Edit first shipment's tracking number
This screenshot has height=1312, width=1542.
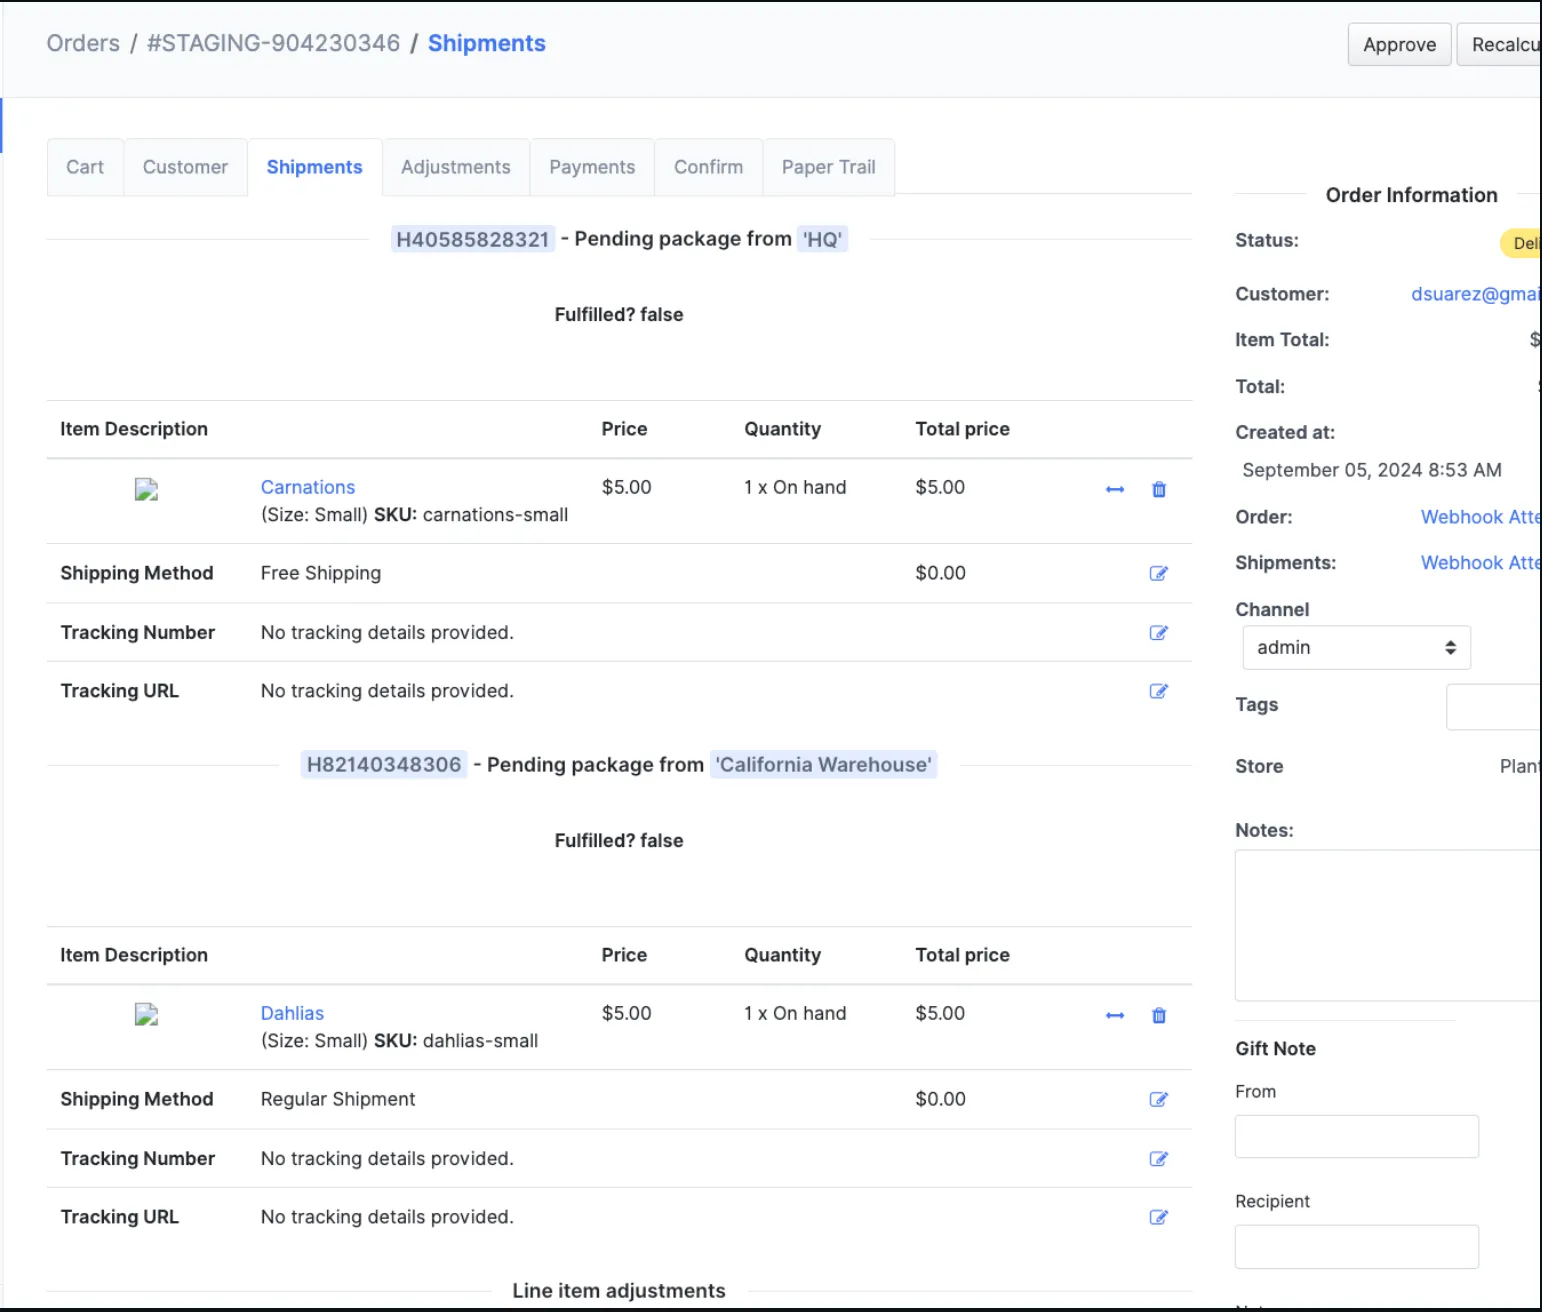[1159, 632]
